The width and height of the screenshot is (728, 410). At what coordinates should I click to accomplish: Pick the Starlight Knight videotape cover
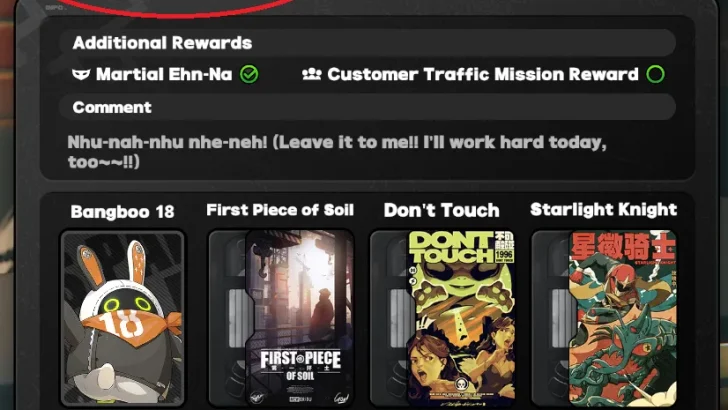coord(623,319)
